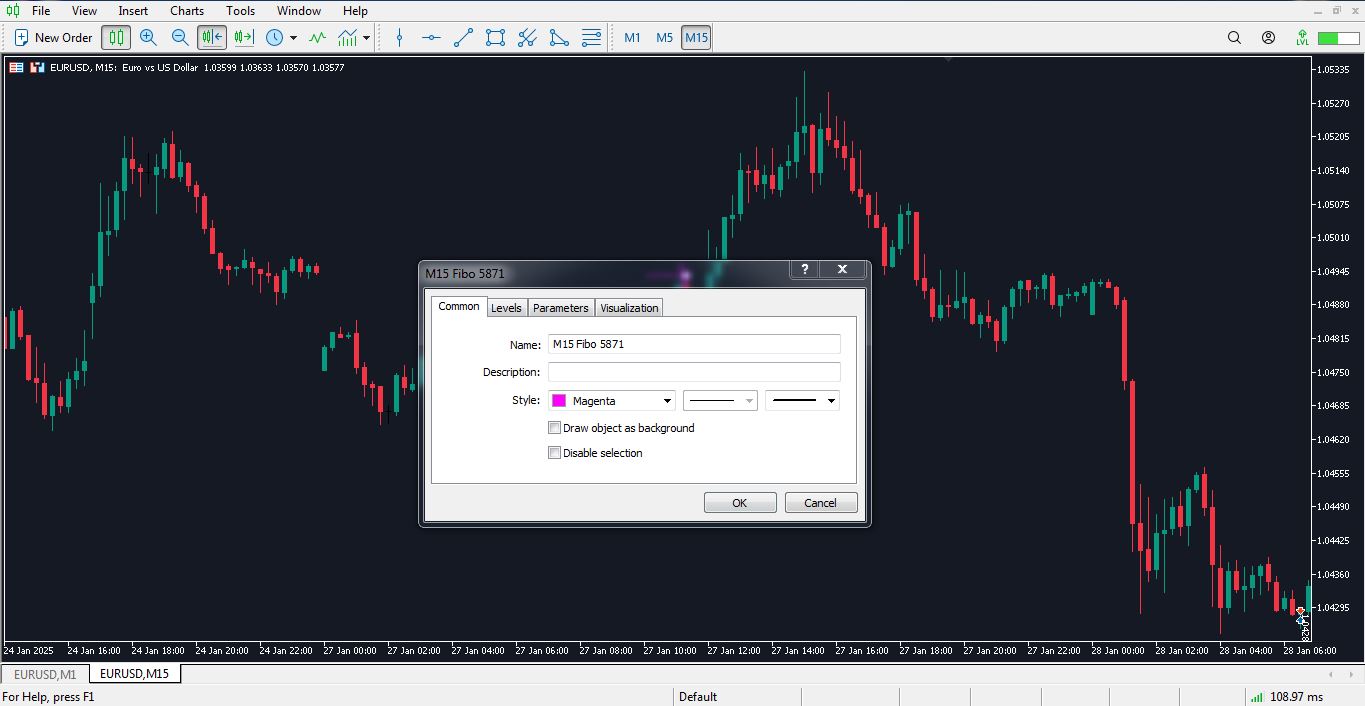Select the rectangle drawing tool
This screenshot has width=1365, height=706.
(x=494, y=37)
